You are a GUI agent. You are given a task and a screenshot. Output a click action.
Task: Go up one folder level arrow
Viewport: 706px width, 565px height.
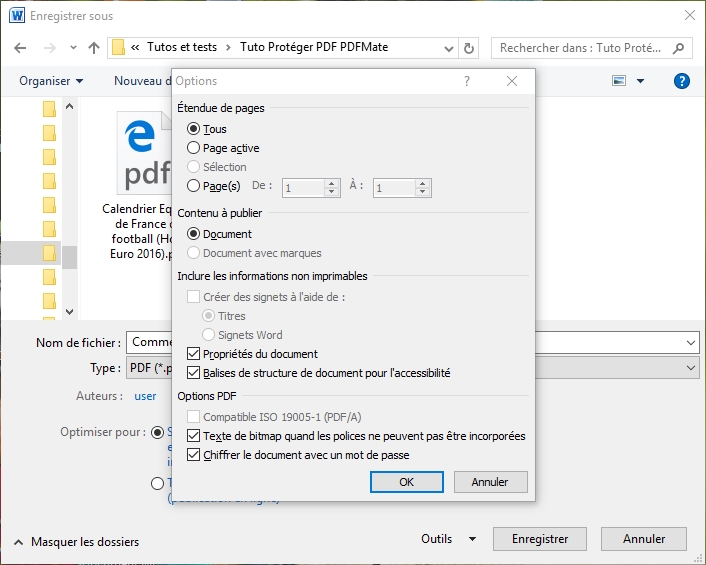point(94,48)
